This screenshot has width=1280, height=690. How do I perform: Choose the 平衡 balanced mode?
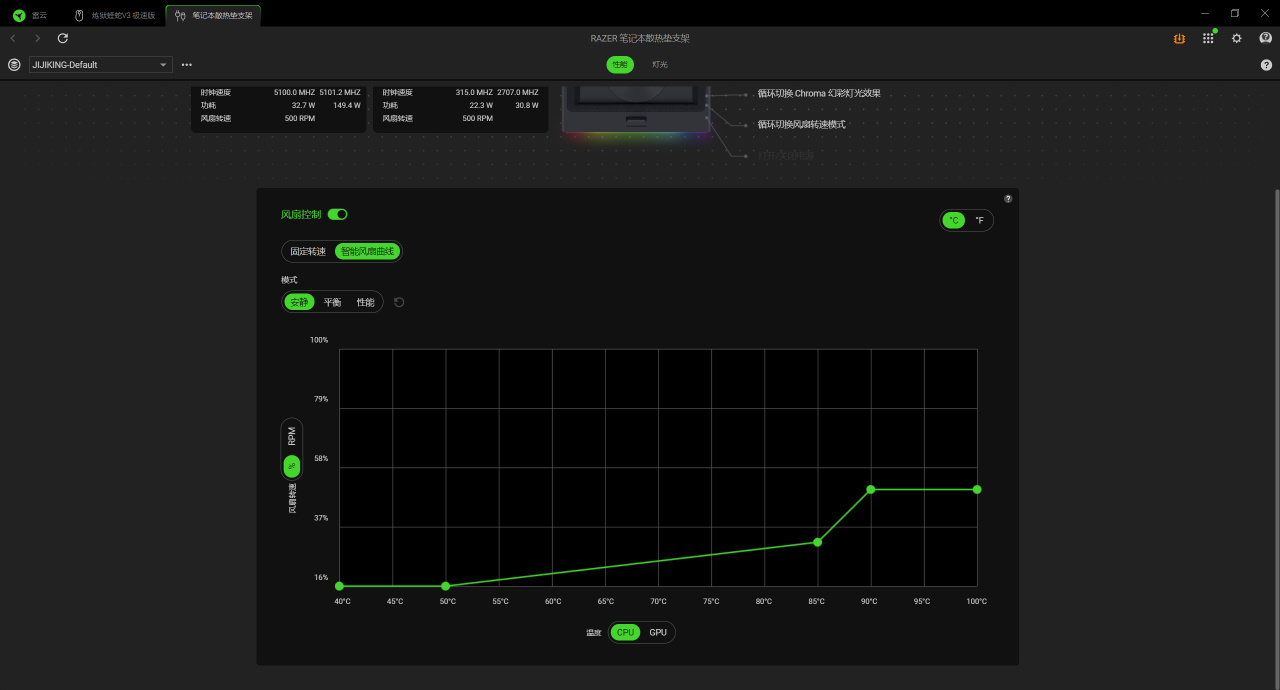coord(332,302)
